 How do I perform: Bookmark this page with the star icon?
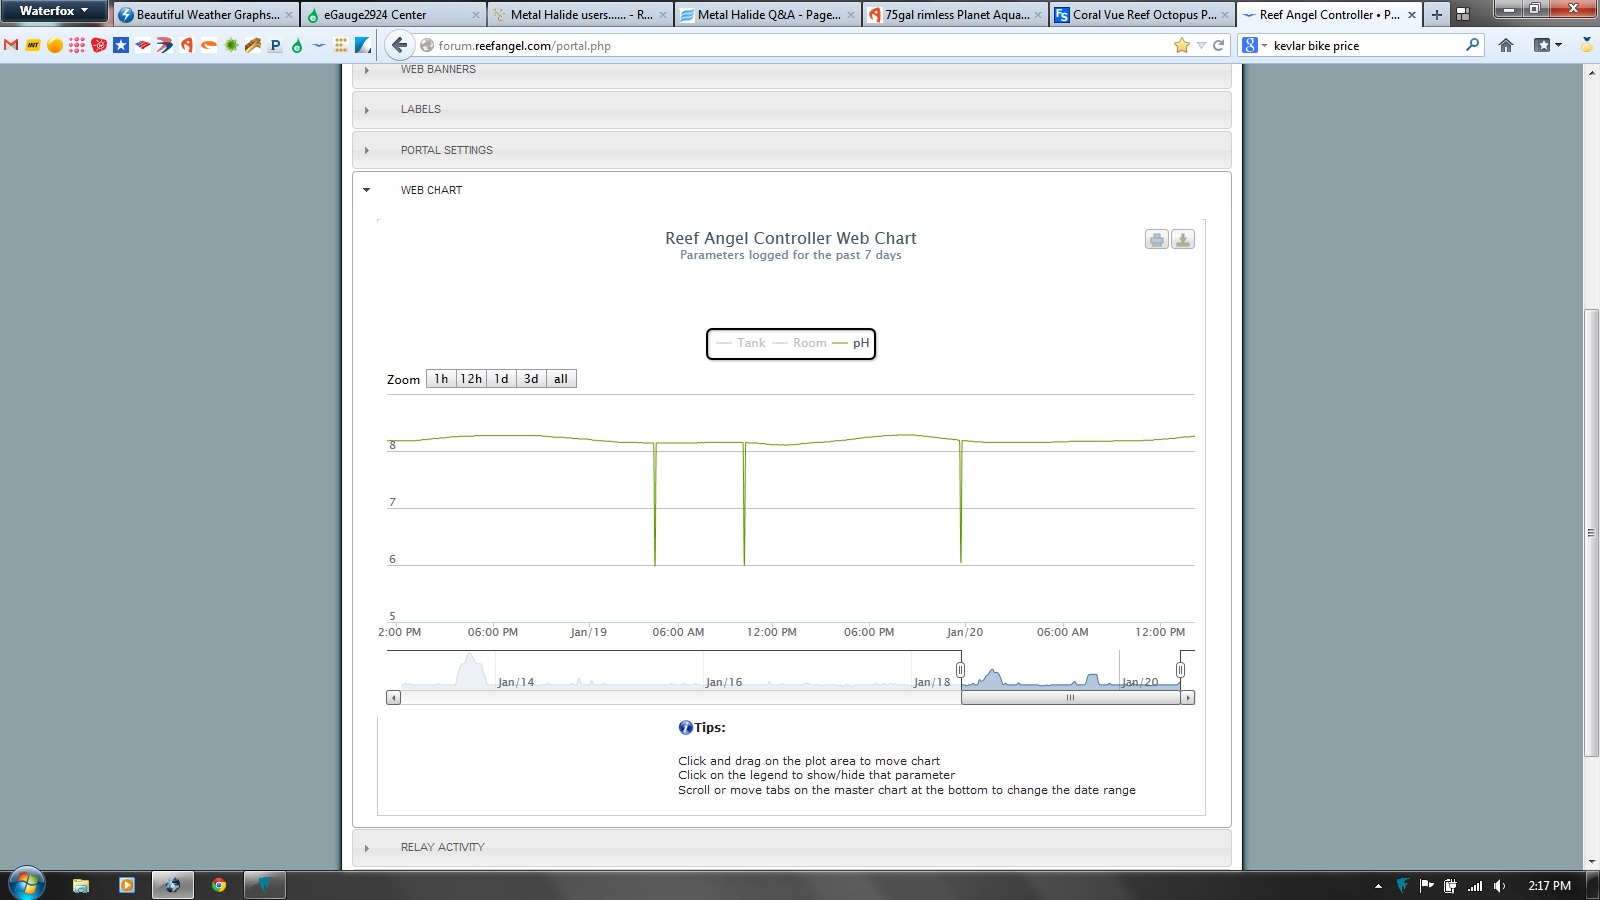point(1182,45)
